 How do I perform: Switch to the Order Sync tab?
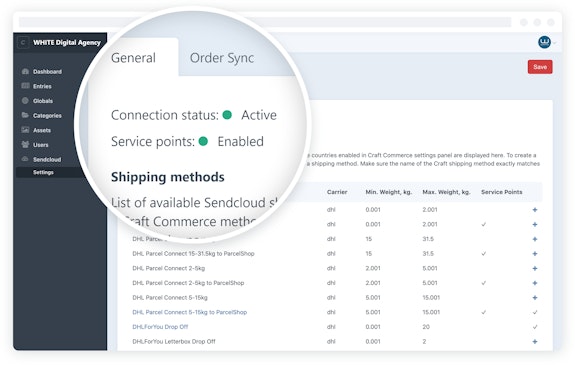pos(222,58)
